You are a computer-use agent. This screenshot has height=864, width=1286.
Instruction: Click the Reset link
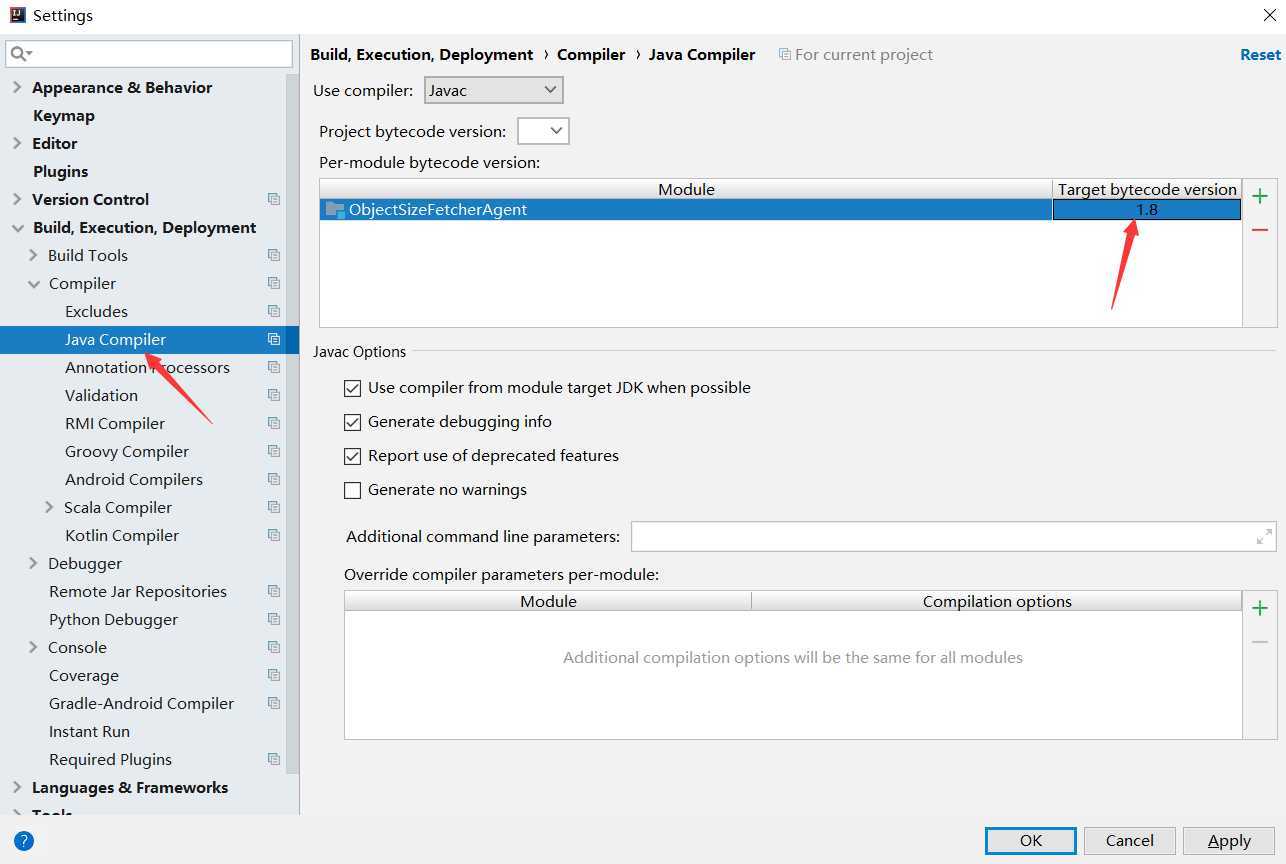point(1260,55)
